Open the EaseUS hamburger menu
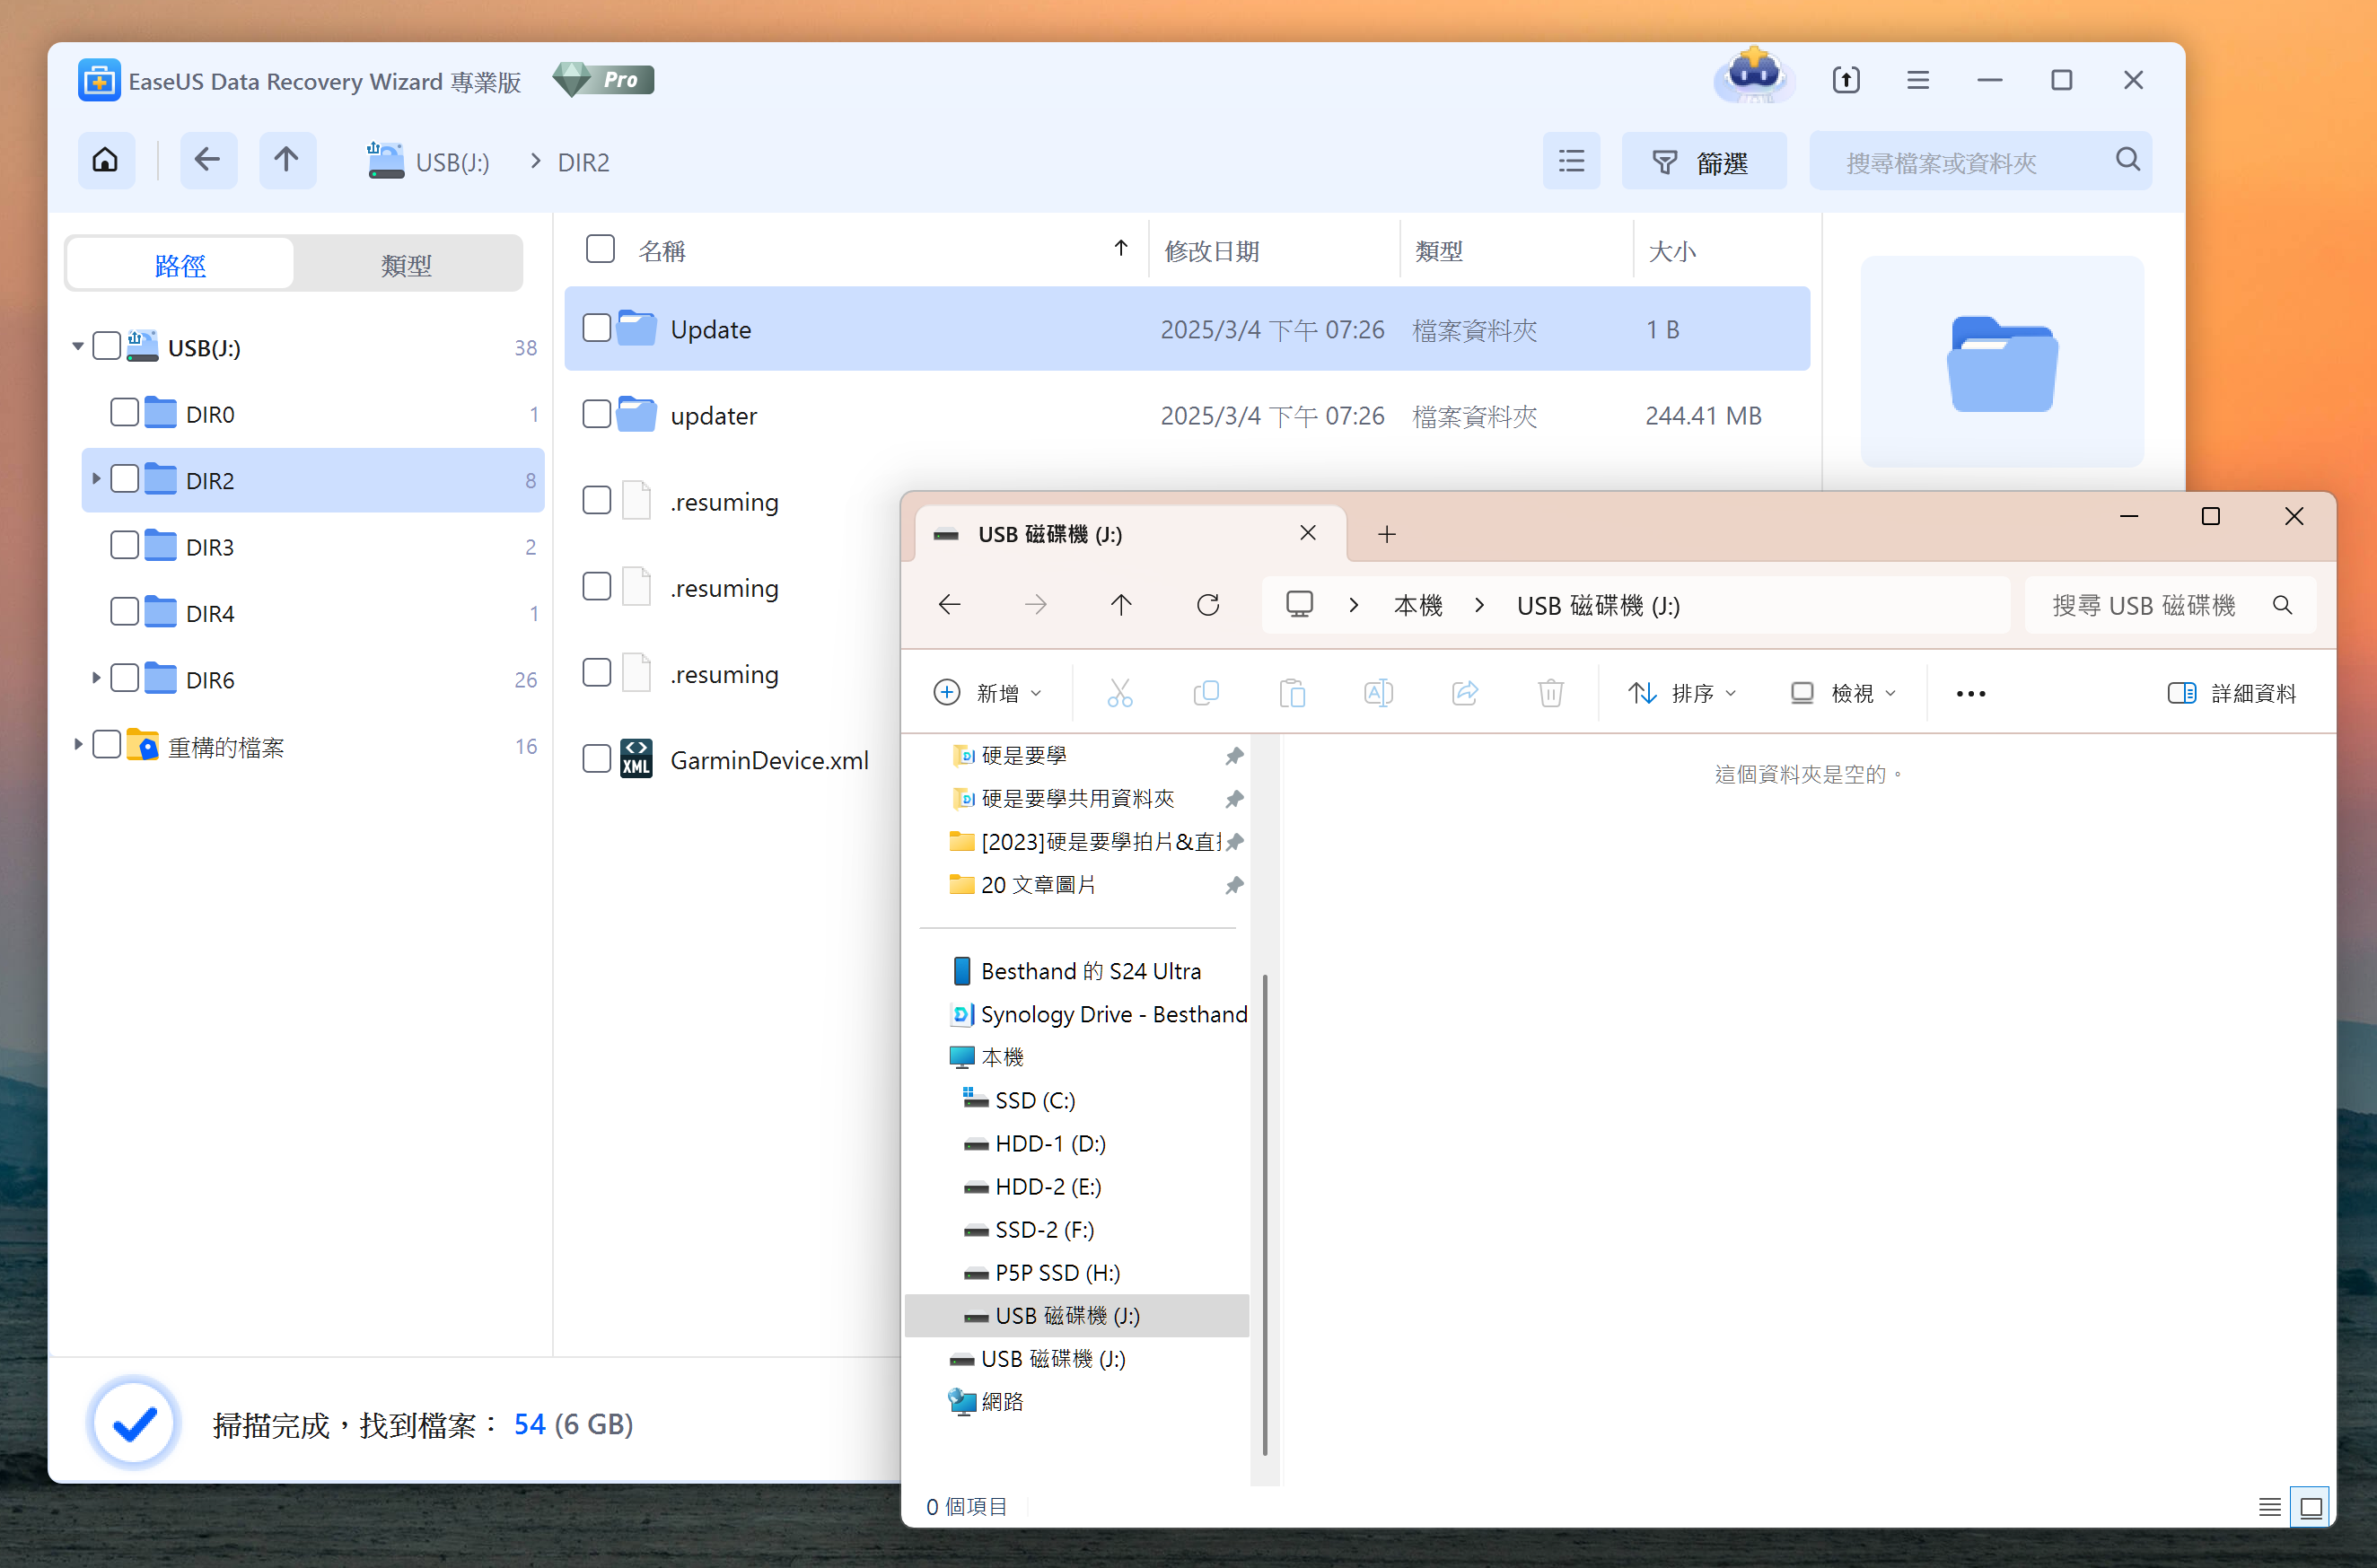The height and width of the screenshot is (1568, 2377). pos(1917,80)
